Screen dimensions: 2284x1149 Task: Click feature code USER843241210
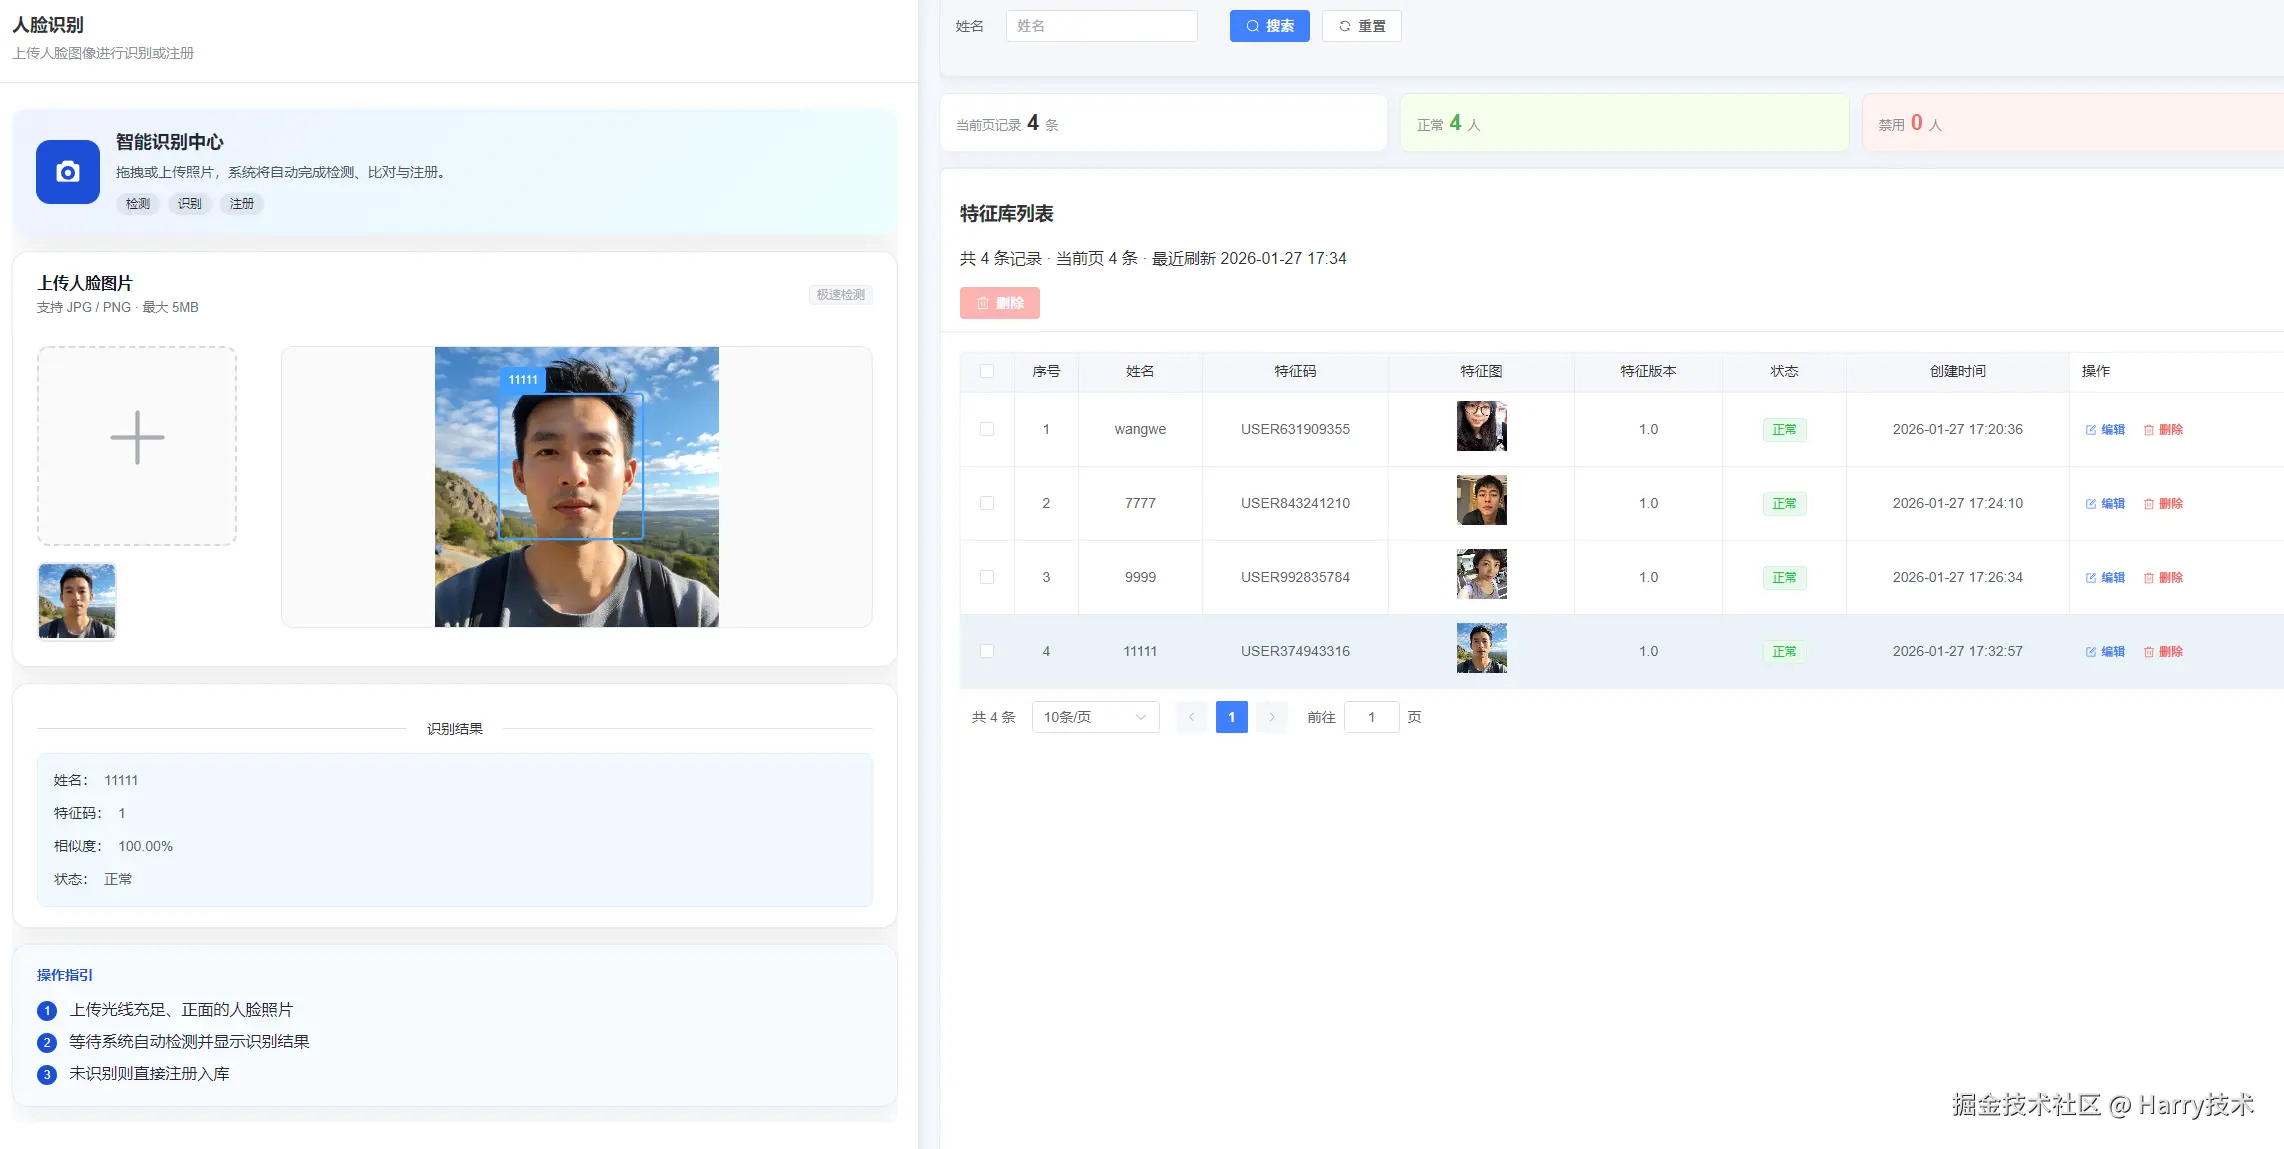[x=1295, y=503]
